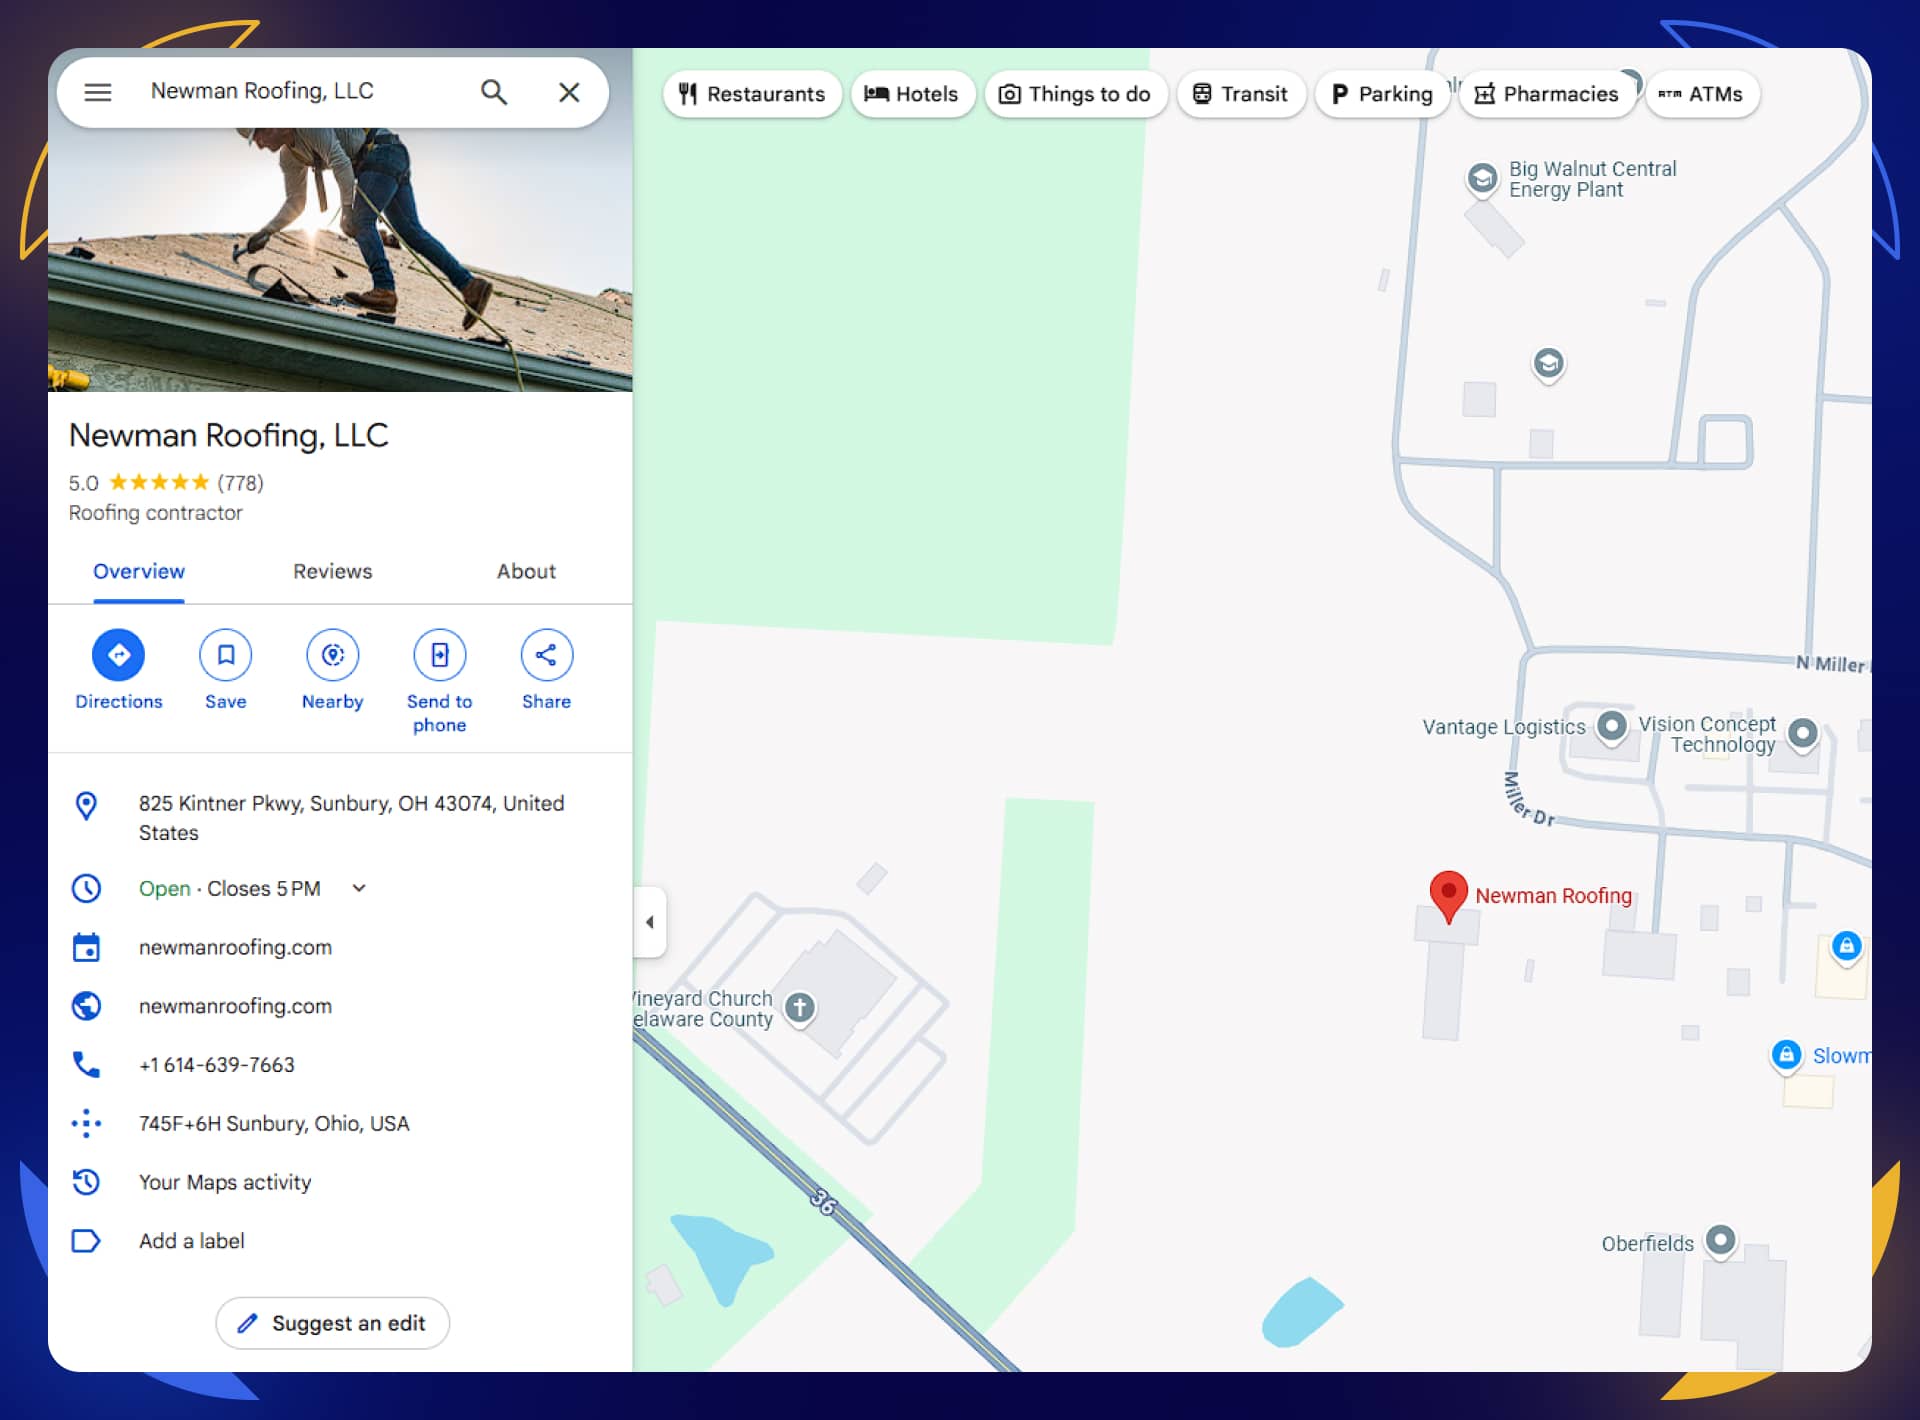Filter map by Parking chip
The width and height of the screenshot is (1920, 1420).
click(1382, 94)
